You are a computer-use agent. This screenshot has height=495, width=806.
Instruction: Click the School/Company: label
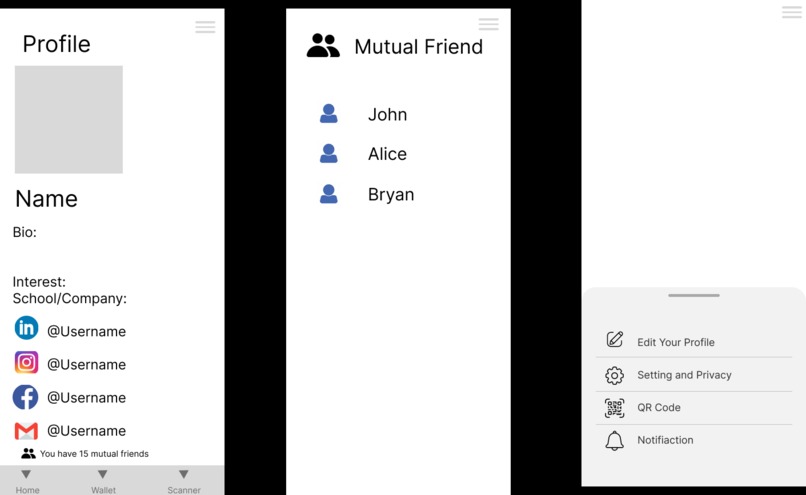click(69, 299)
